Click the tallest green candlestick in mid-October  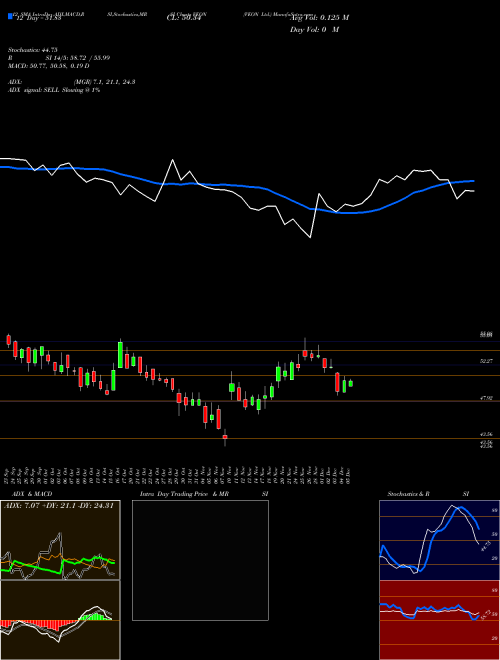pyautogui.click(x=120, y=354)
